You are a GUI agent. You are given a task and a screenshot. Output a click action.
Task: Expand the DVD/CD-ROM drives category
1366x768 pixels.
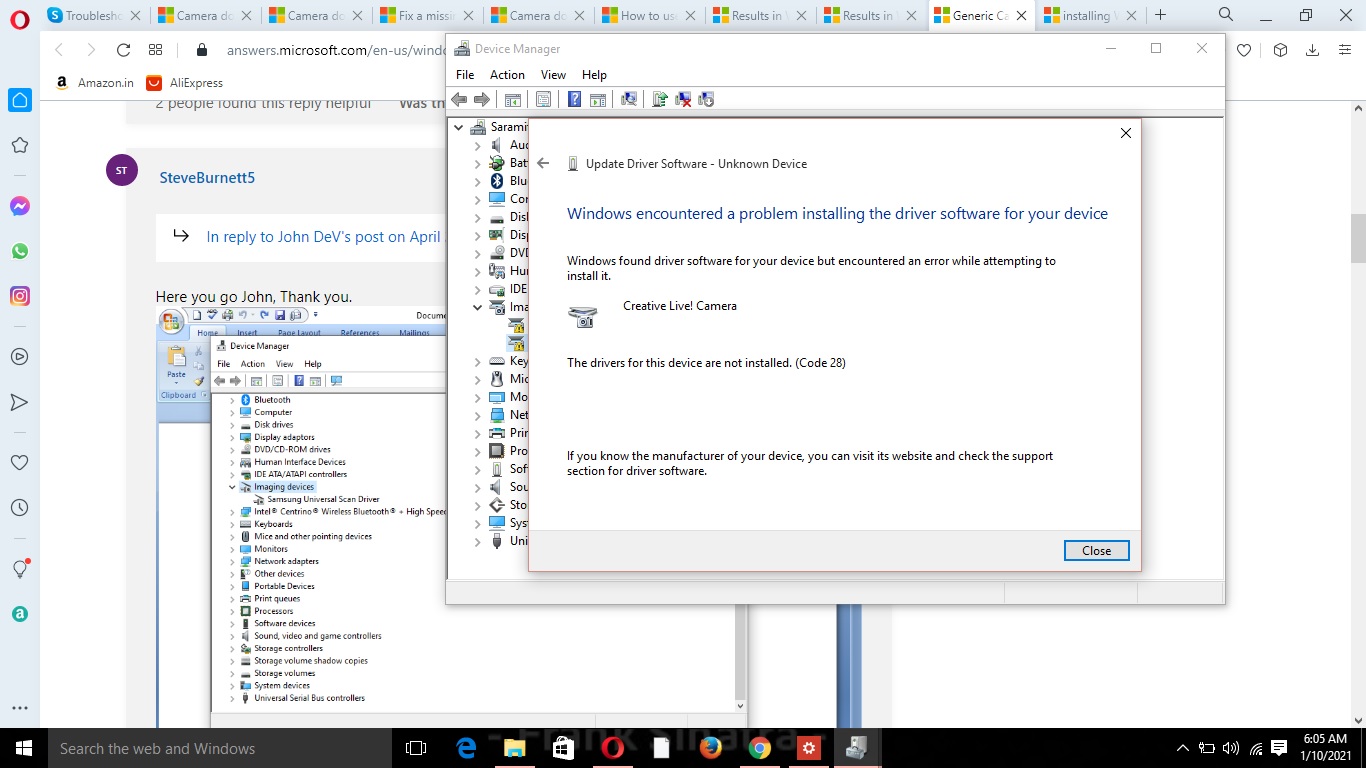pyautogui.click(x=477, y=253)
